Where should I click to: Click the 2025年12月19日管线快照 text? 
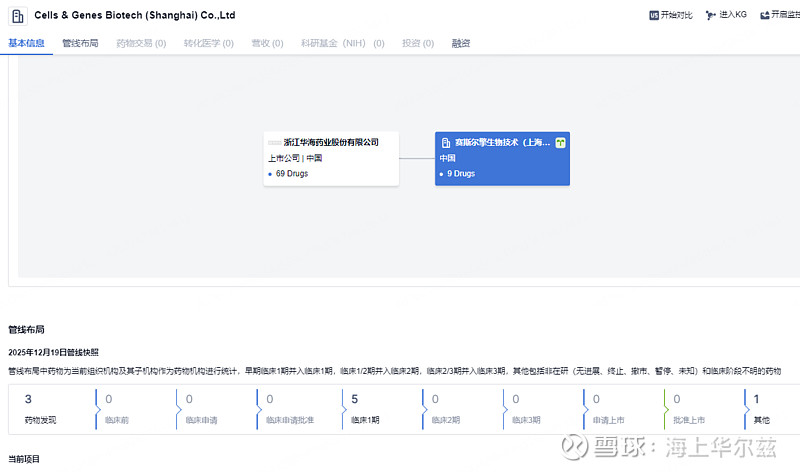pyautogui.click(x=53, y=352)
